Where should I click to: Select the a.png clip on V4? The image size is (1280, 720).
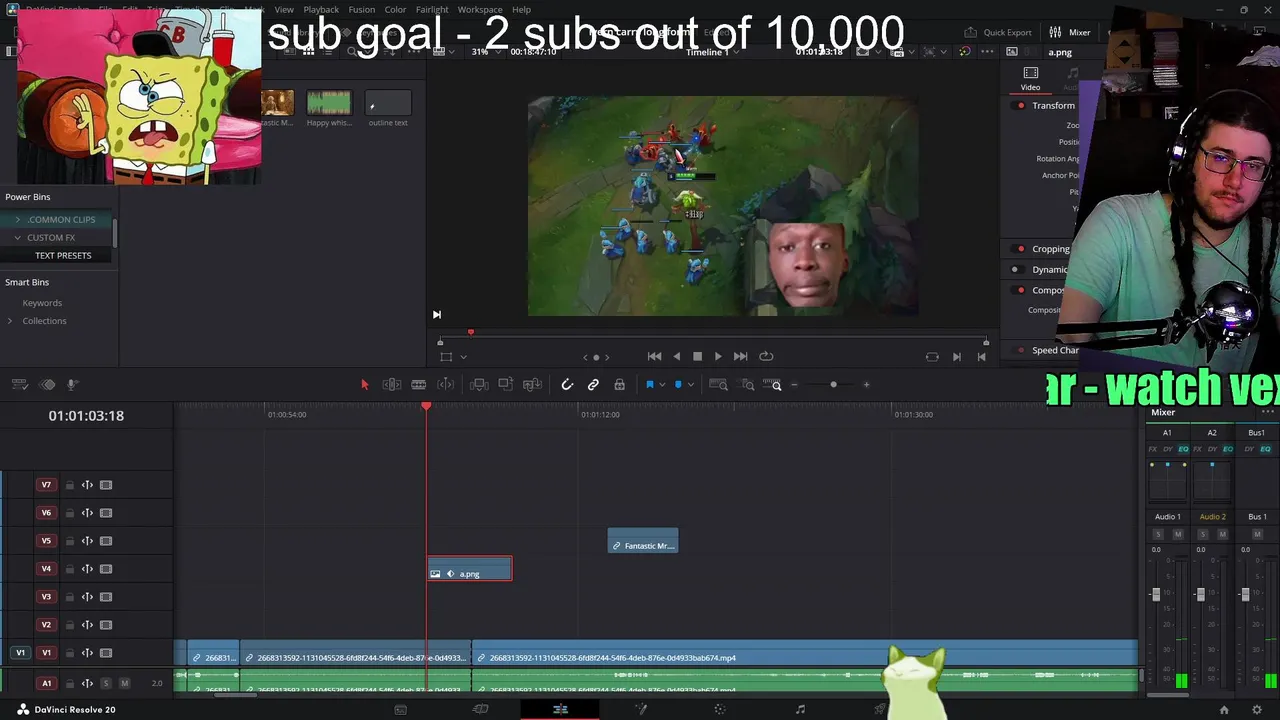point(470,569)
